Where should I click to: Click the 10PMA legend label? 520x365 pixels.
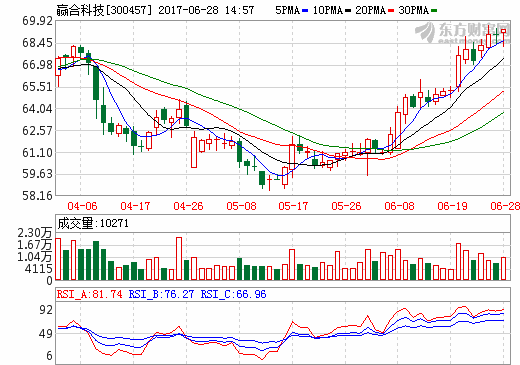point(328,10)
